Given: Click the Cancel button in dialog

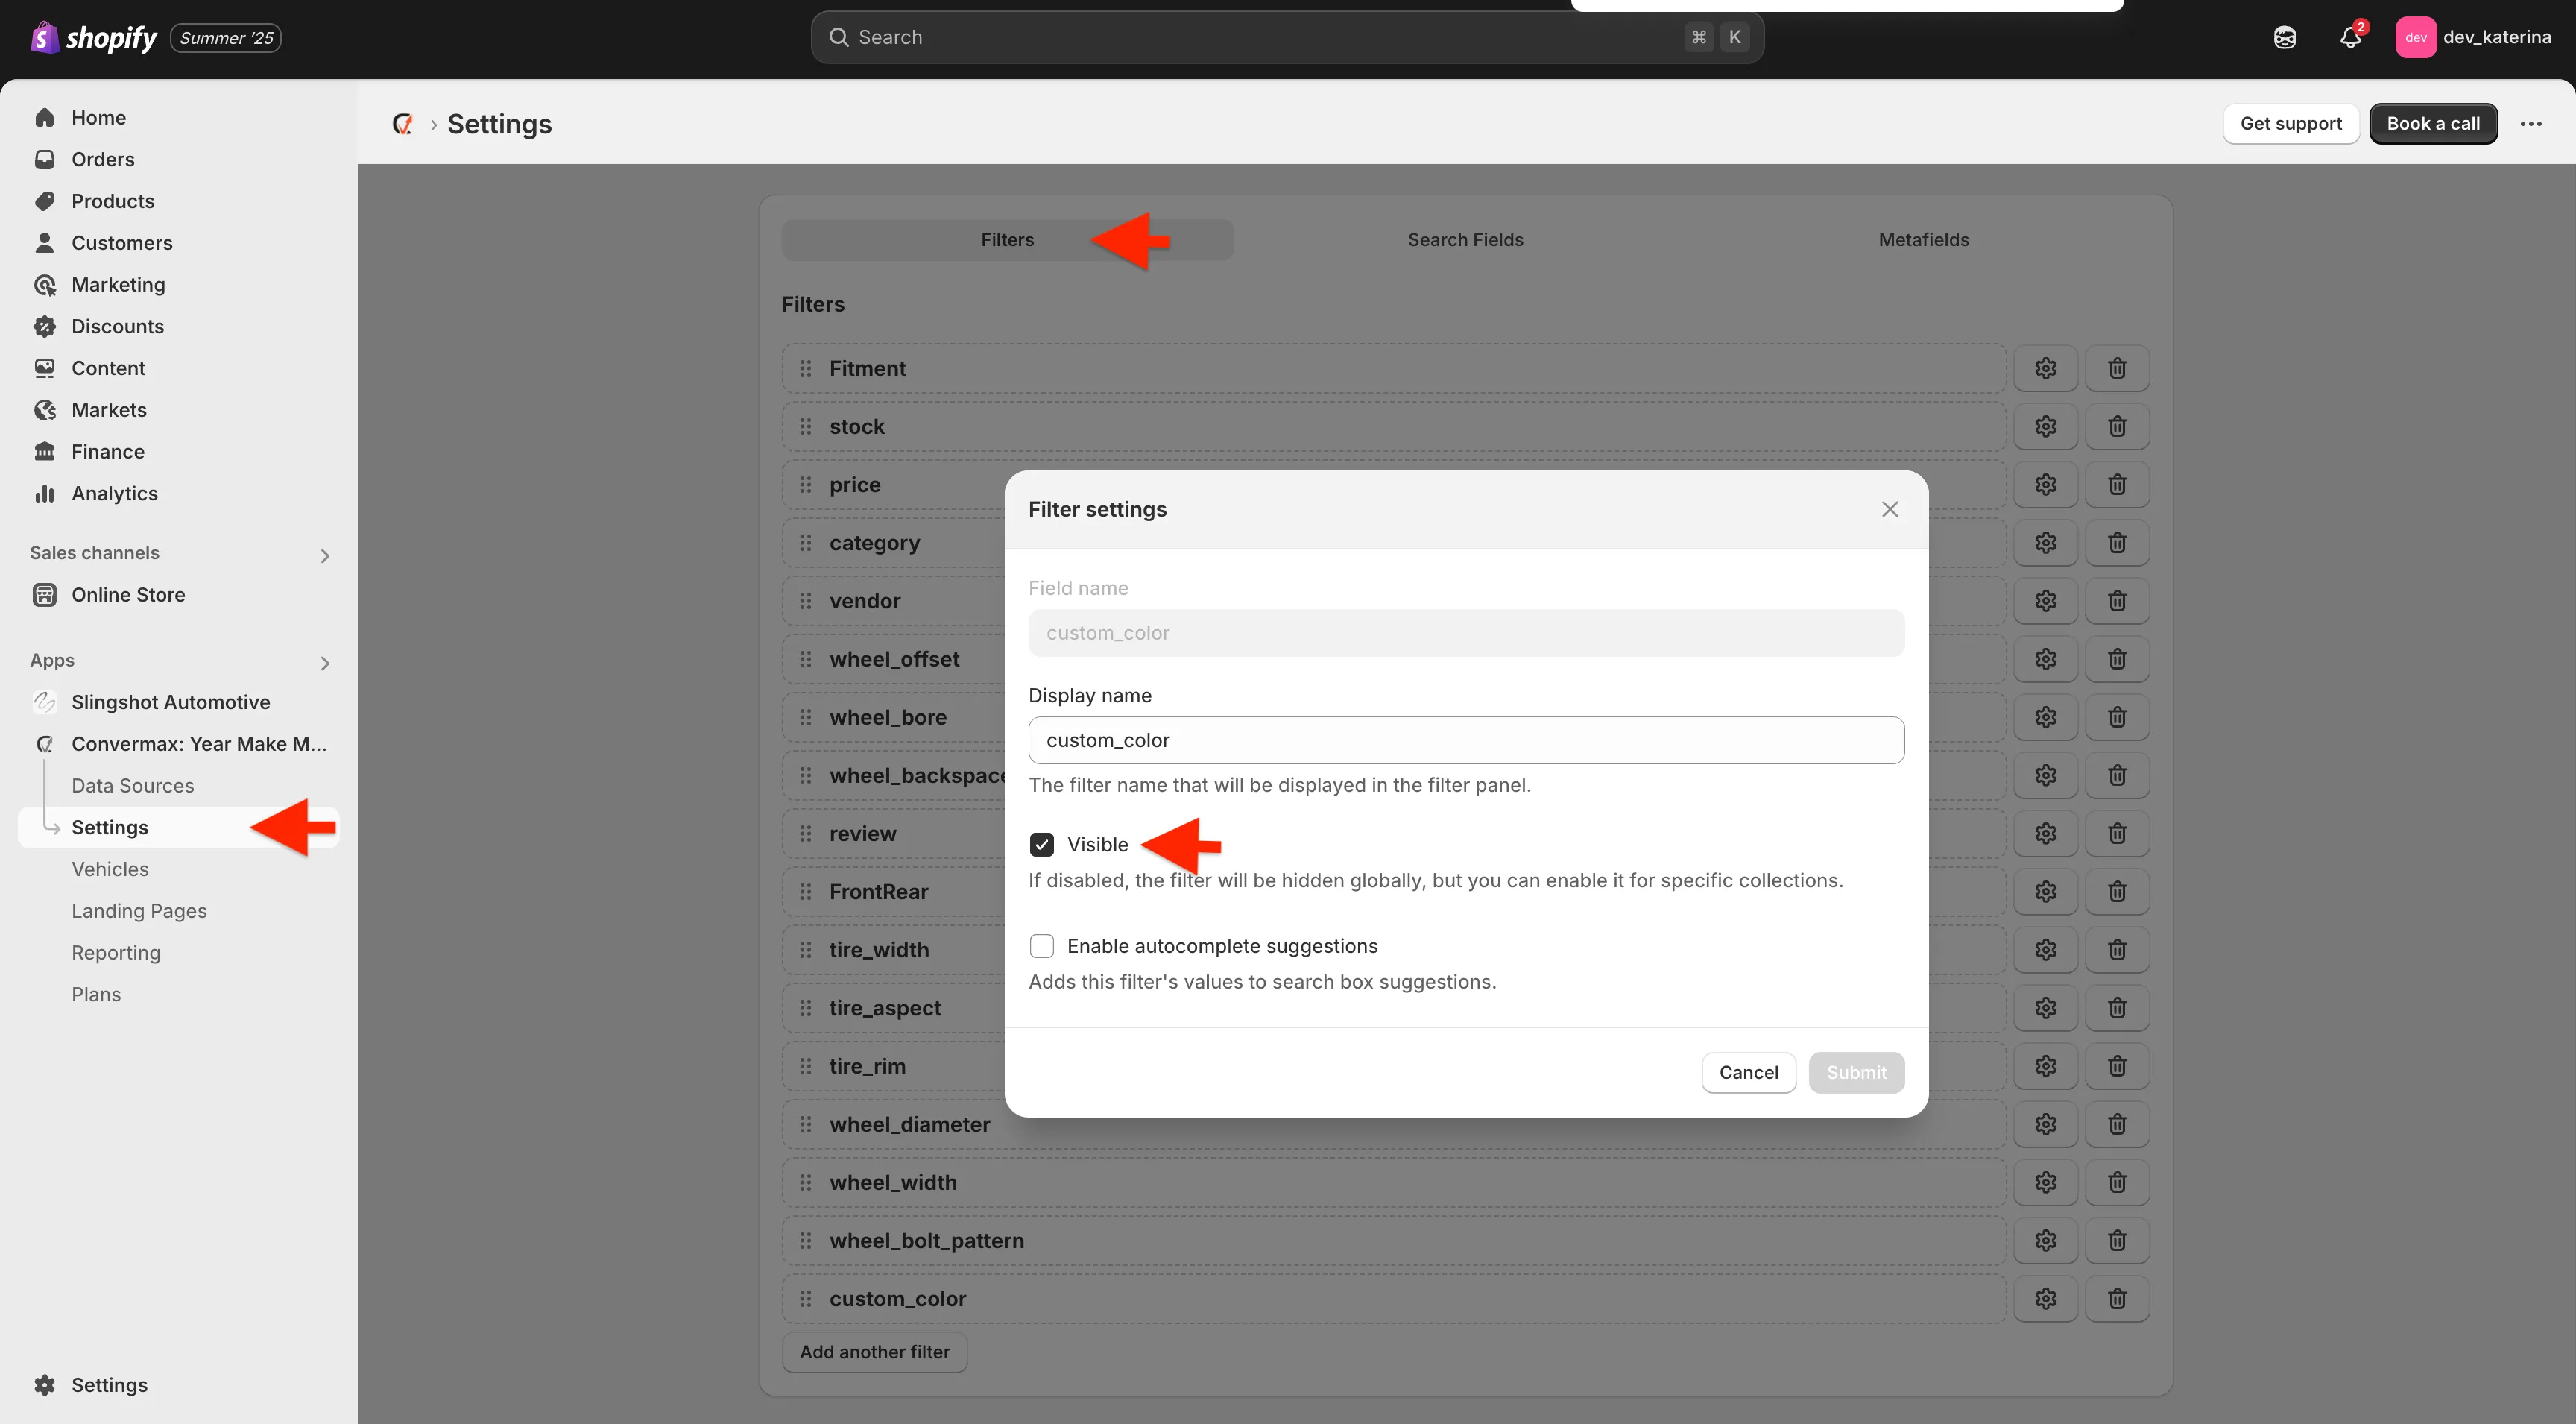Looking at the screenshot, I should [1748, 1072].
